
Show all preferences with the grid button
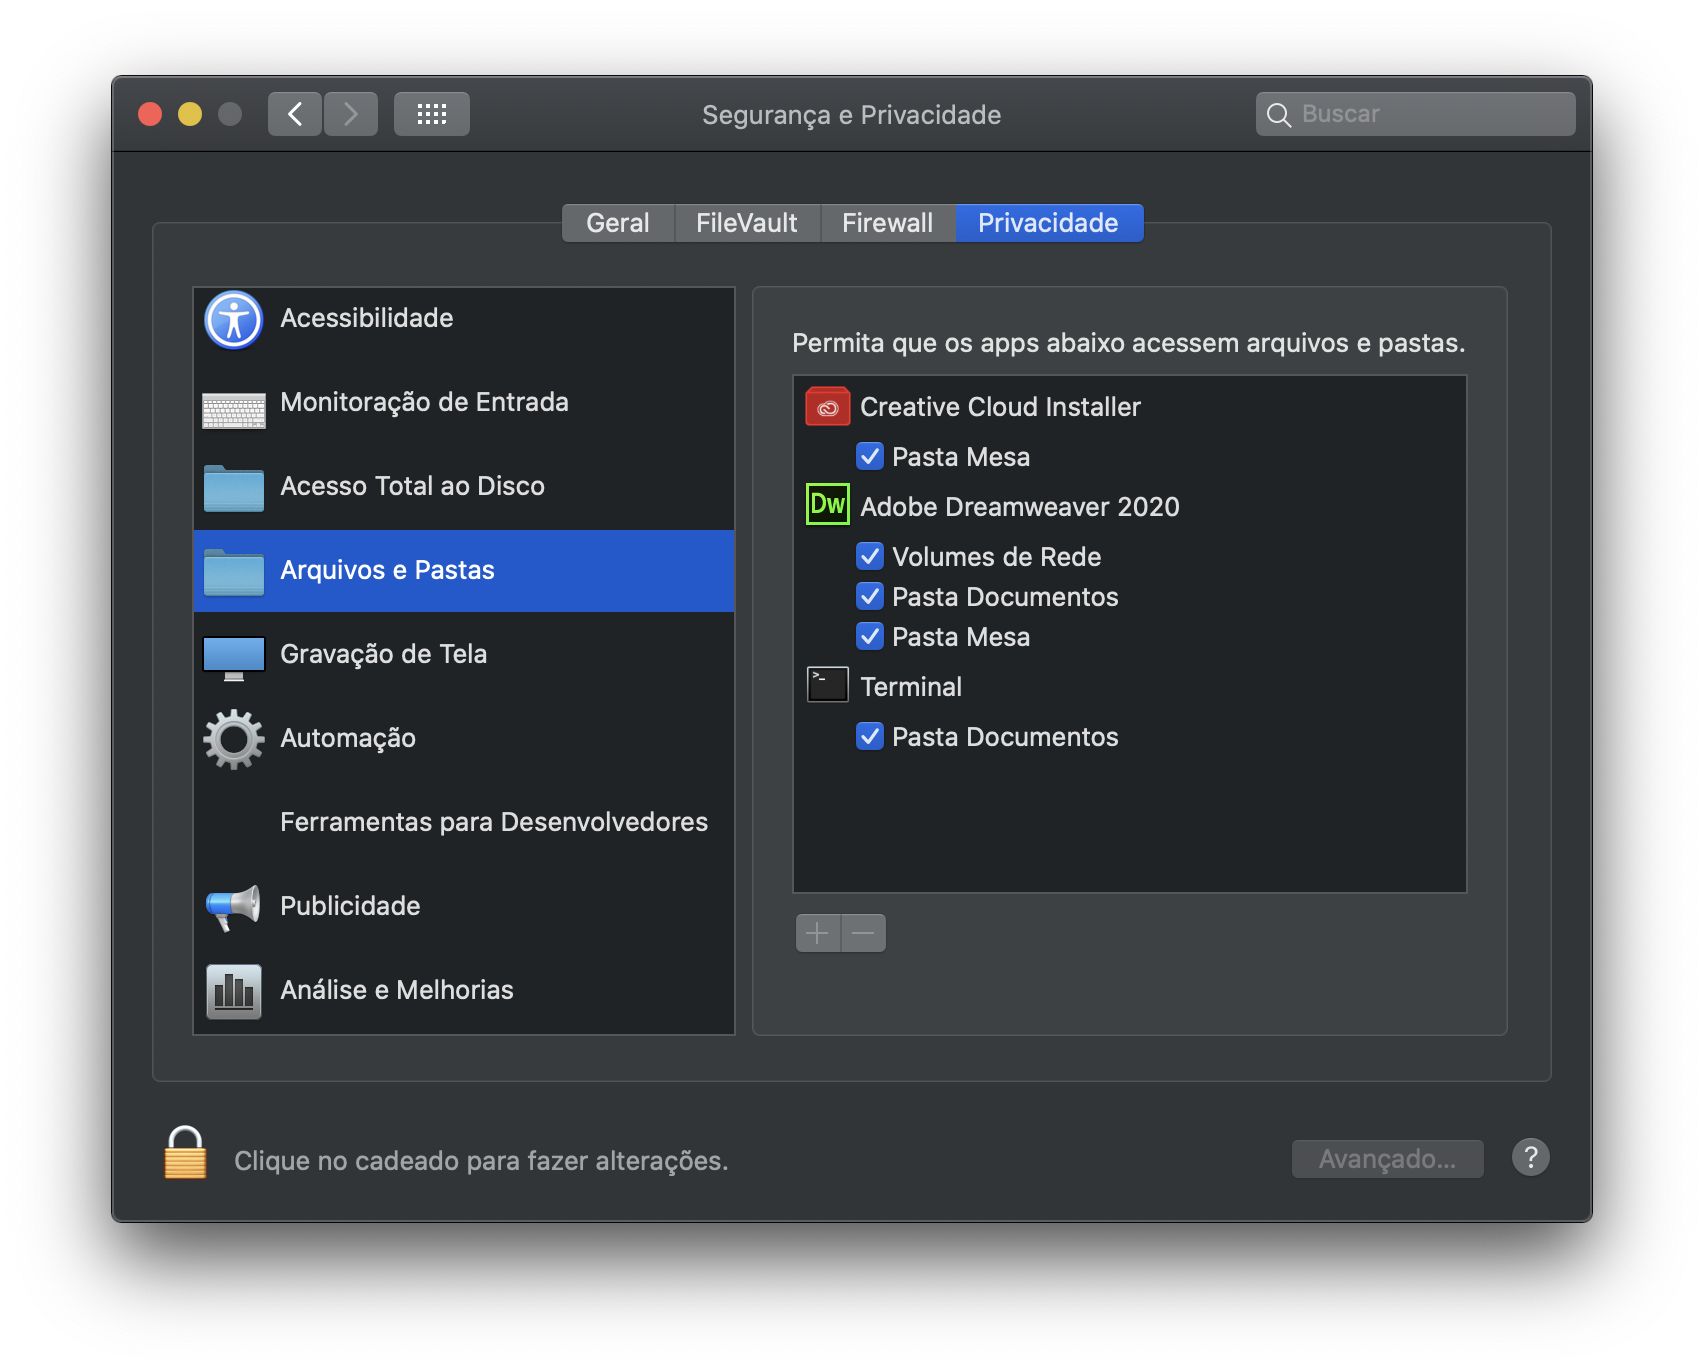(432, 114)
